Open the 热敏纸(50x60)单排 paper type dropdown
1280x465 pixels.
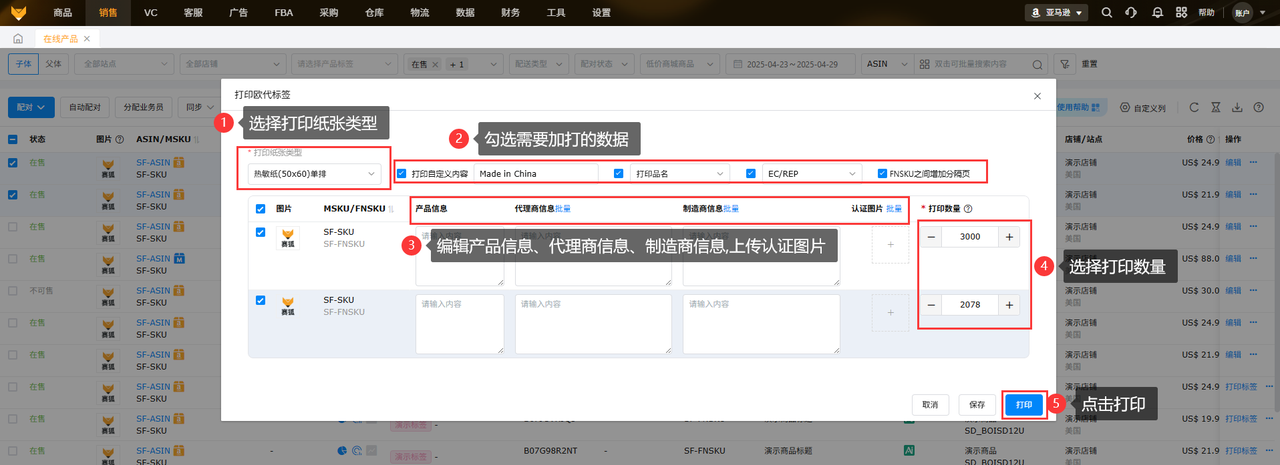[x=314, y=174]
